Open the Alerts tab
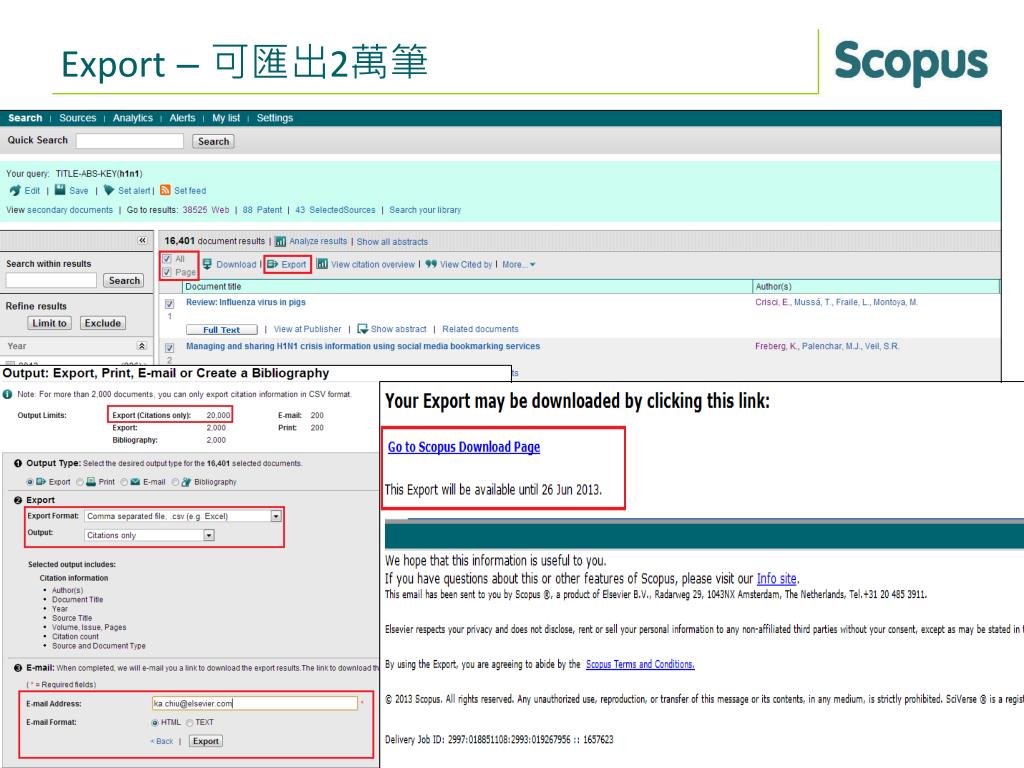This screenshot has height=768, width=1024. click(x=182, y=118)
